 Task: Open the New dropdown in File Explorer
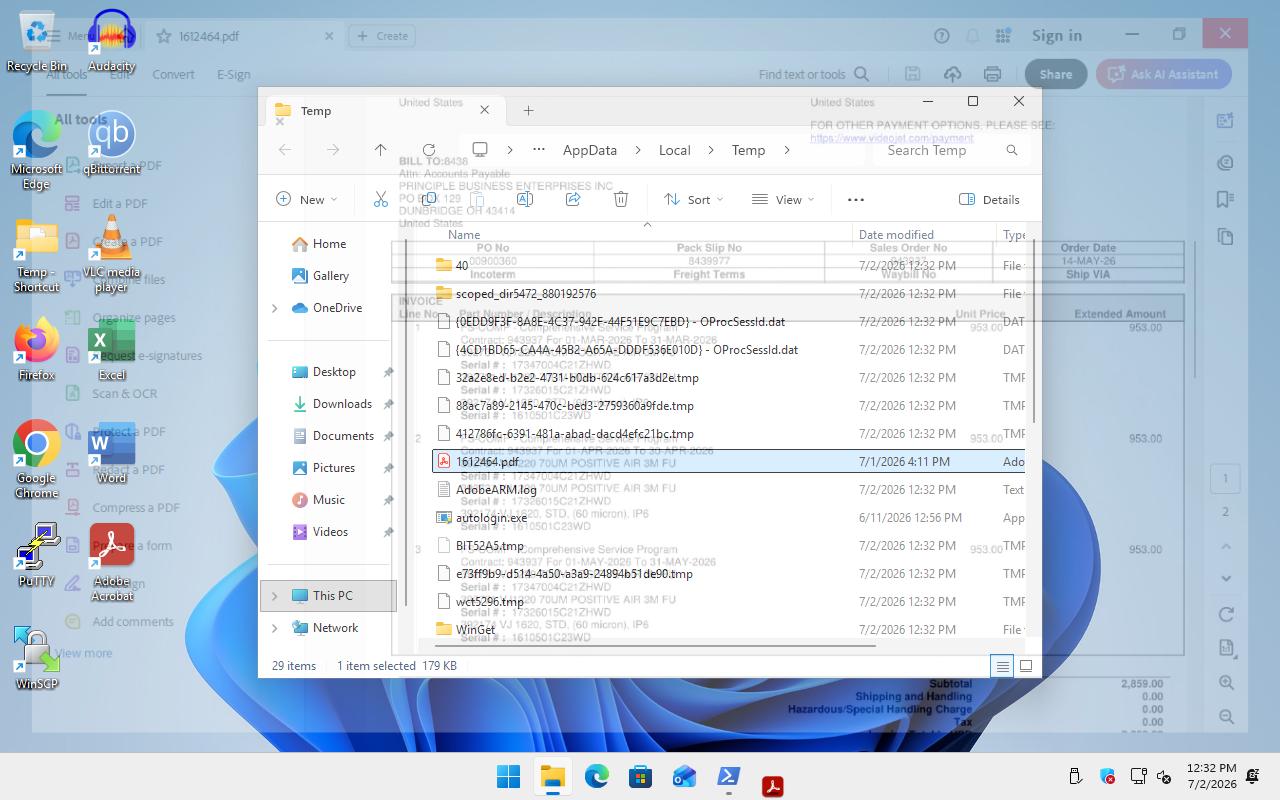(x=307, y=199)
